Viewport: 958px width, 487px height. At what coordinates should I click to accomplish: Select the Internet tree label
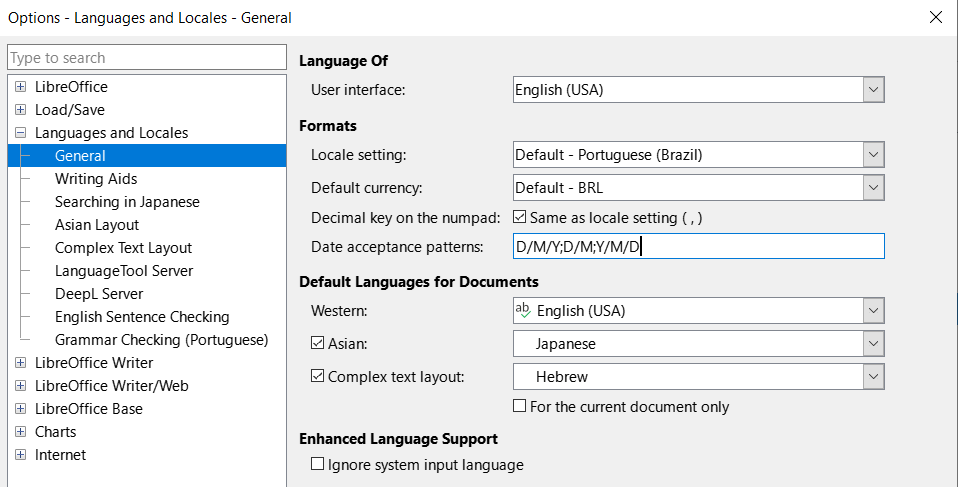(x=60, y=455)
